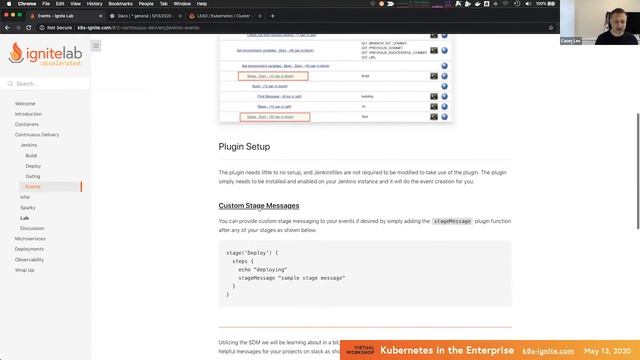Screen dimensions: 640x360
Task: Click the browser address bar URL
Action: tap(138, 28)
